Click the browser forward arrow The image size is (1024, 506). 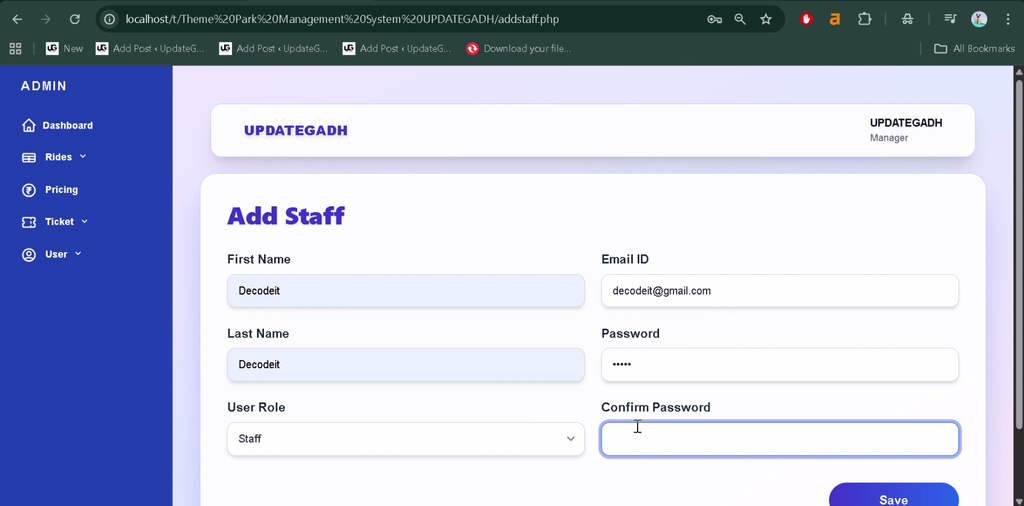click(46, 19)
